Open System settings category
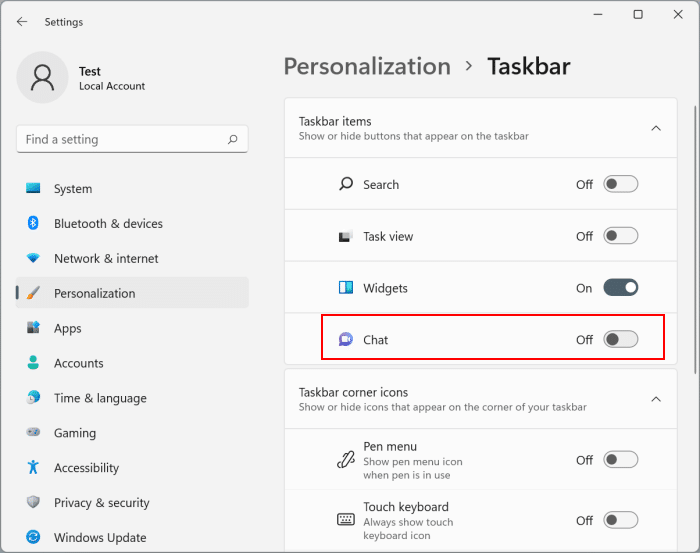Image resolution: width=700 pixels, height=553 pixels. 132,188
